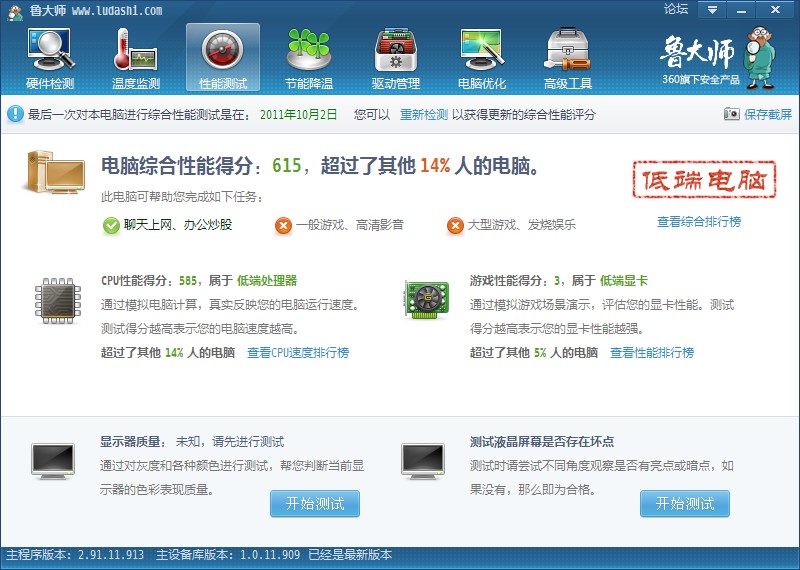Click the green graphics card icon
800x570 pixels.
pos(427,299)
